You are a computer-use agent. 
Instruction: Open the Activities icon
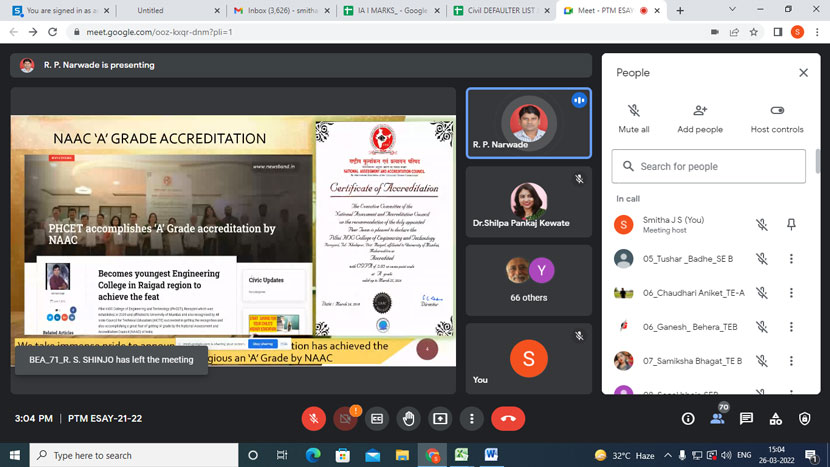point(775,418)
